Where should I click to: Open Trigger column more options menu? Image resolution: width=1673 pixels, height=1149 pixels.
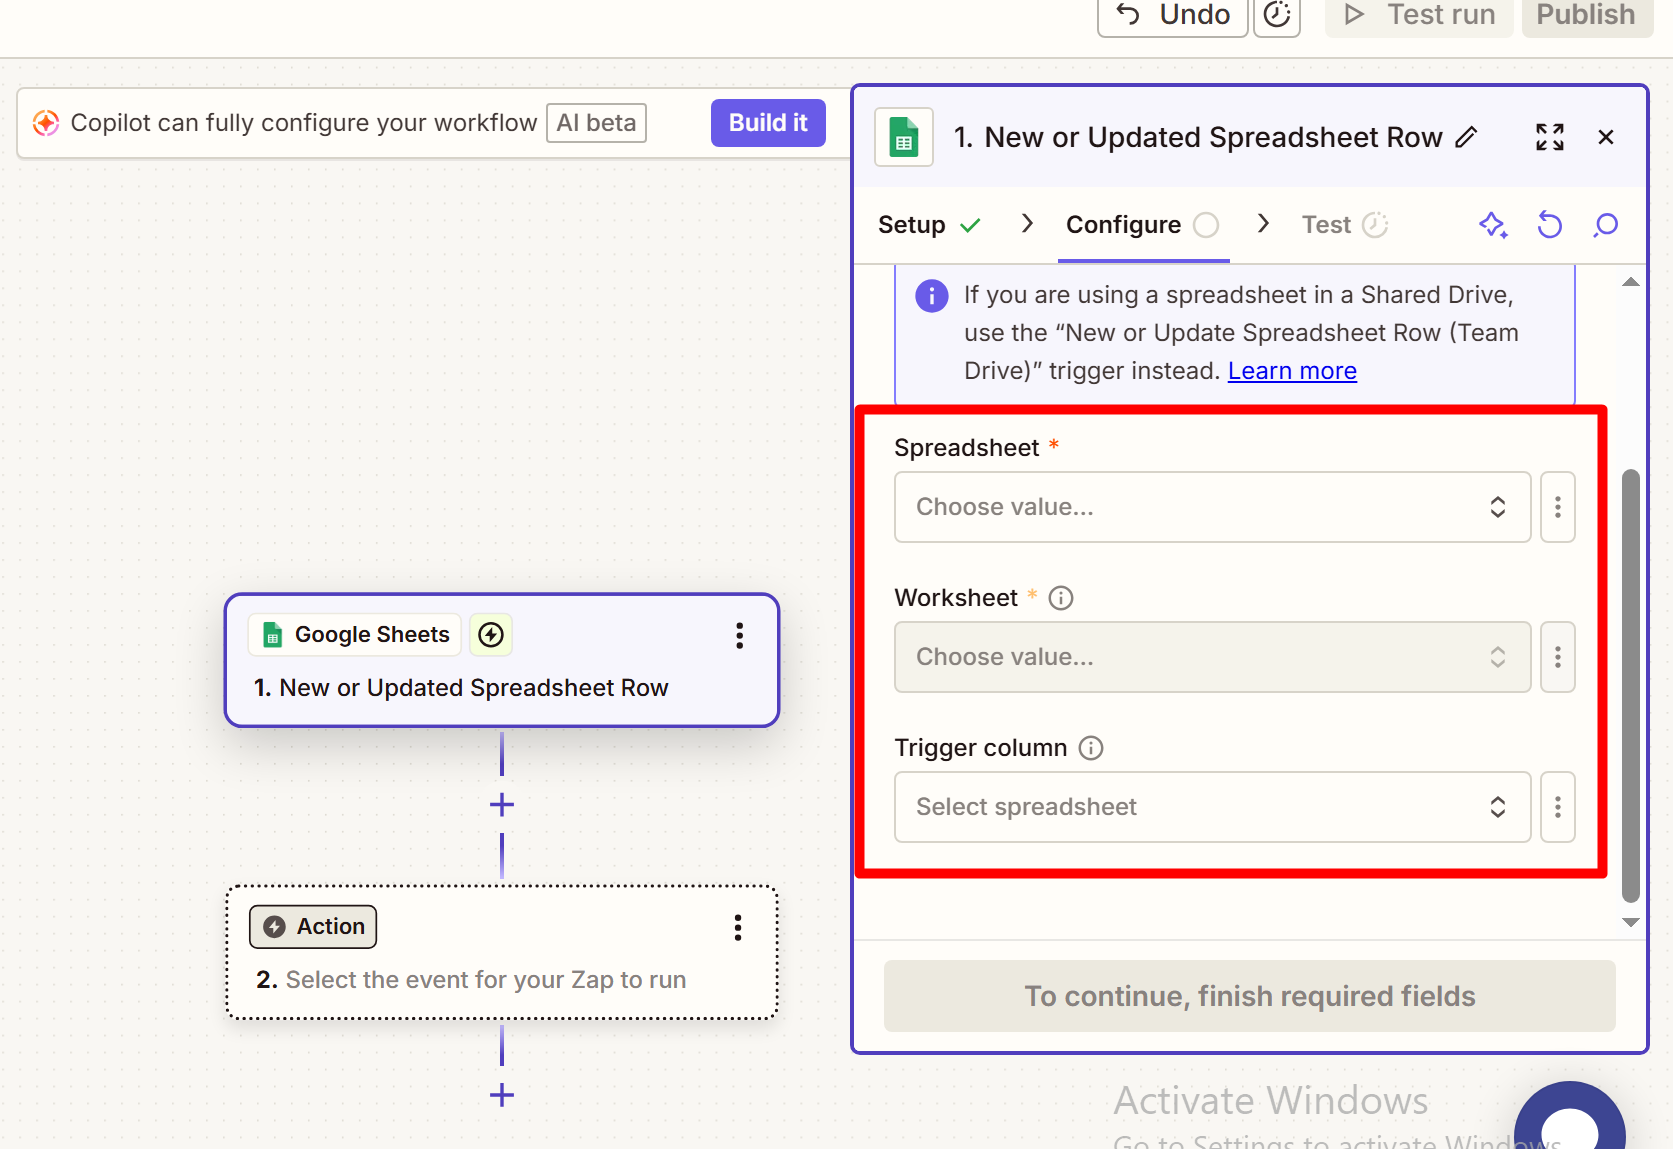pos(1558,807)
